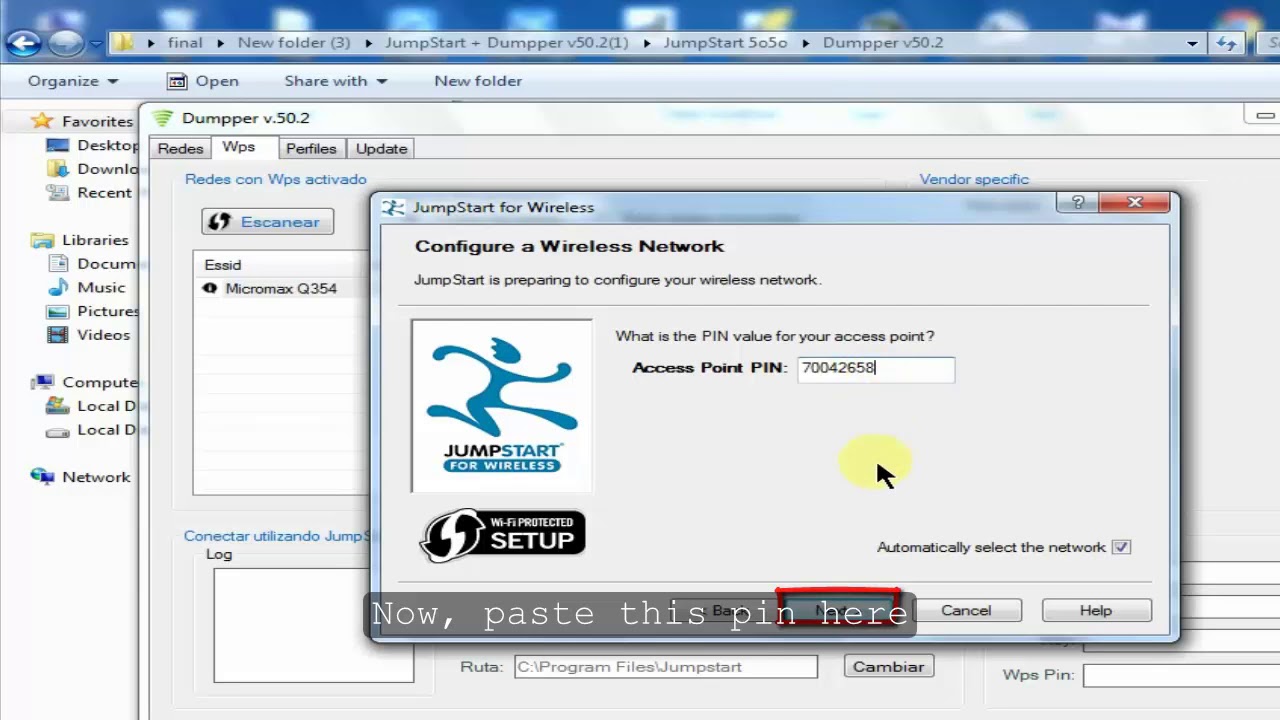Image resolution: width=1280 pixels, height=720 pixels.
Task: Expand arrow after 'final' breadcrumb
Action: pyautogui.click(x=220, y=43)
